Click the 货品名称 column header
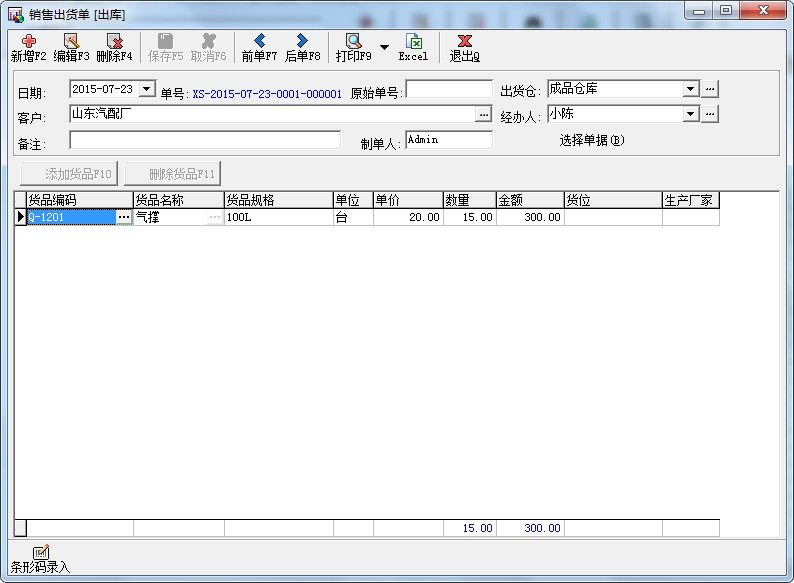The height and width of the screenshot is (583, 794). tap(178, 200)
